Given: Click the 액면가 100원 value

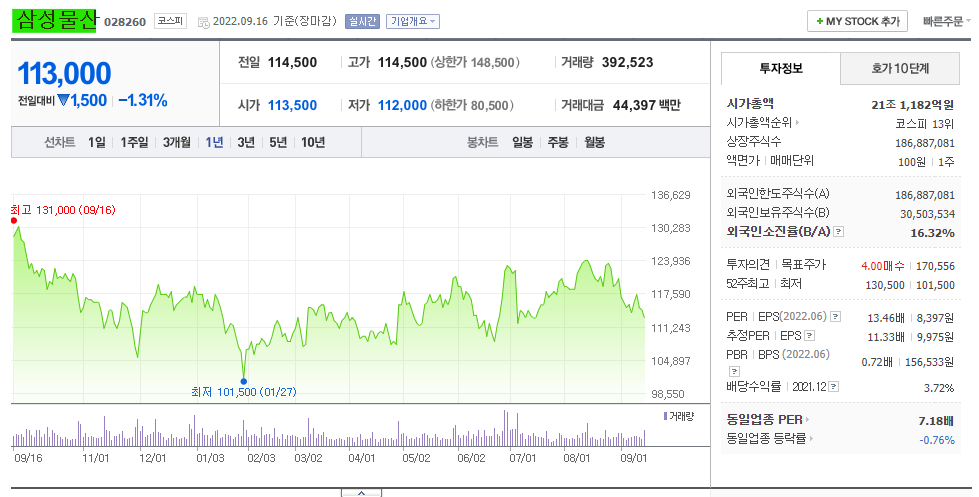Looking at the screenshot, I should (912, 162).
